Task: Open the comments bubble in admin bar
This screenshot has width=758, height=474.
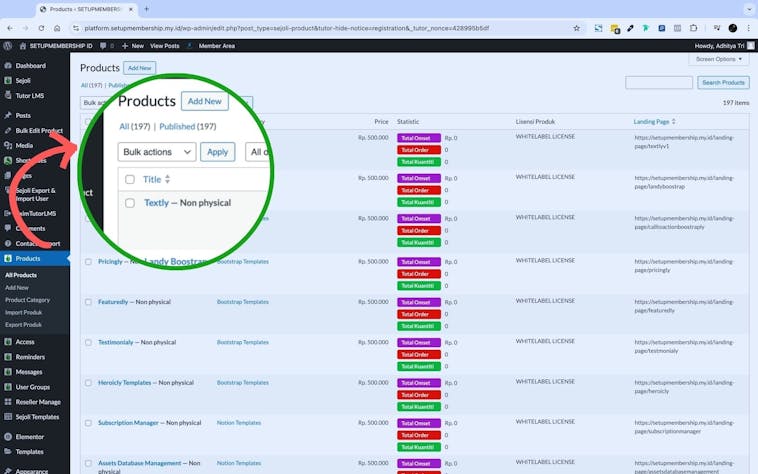Action: click(x=102, y=45)
